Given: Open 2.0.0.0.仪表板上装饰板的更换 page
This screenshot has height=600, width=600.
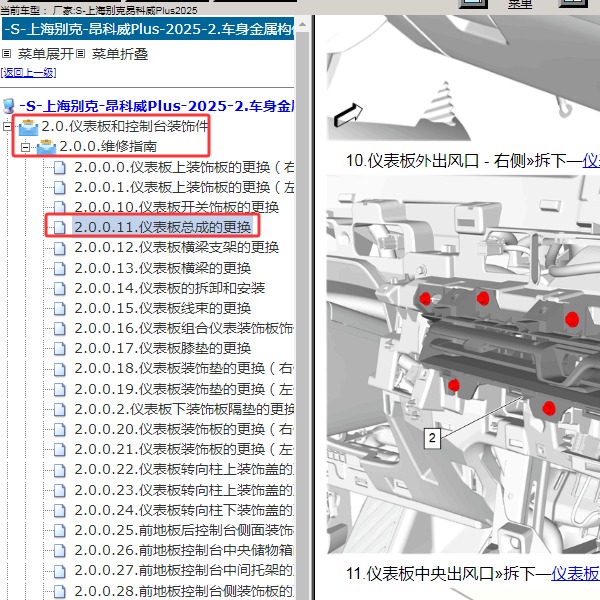Looking at the screenshot, I should pos(184,167).
